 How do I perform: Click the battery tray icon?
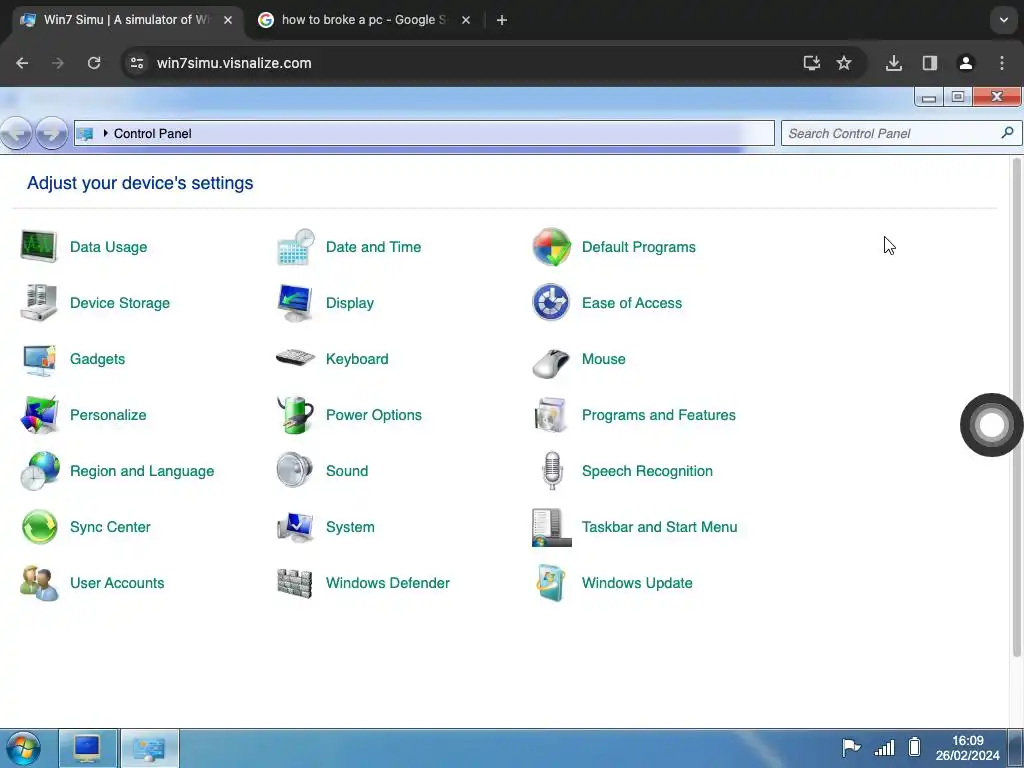914,747
